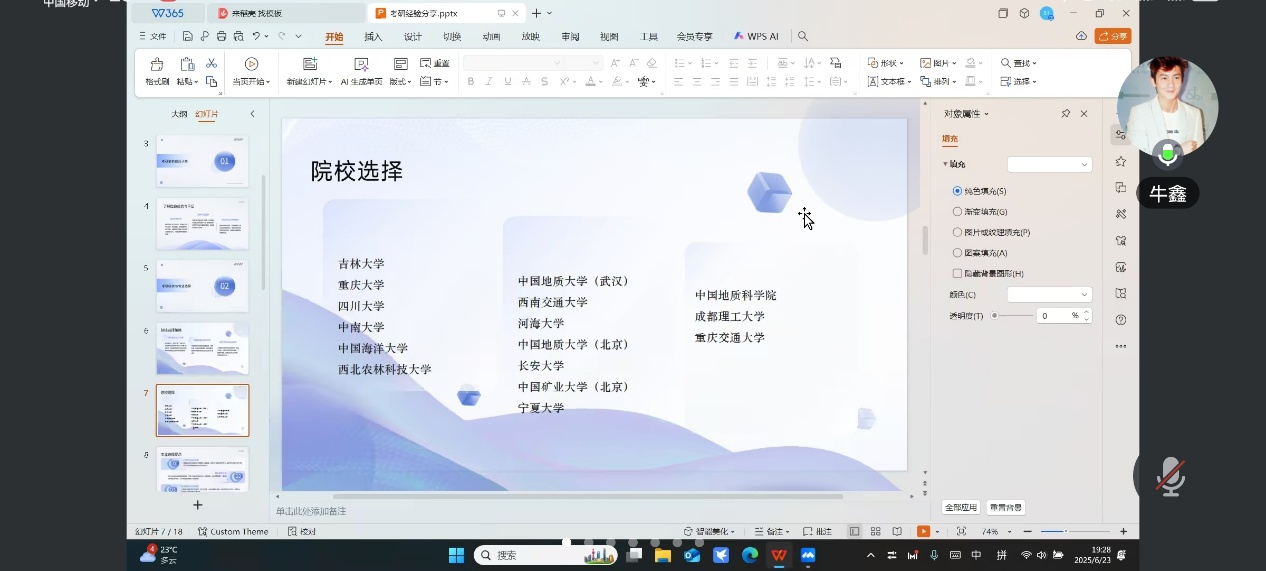Viewport: 1266px width, 571px height.
Task: Select 图片或纹理填充(P) radio option
Action: [957, 232]
